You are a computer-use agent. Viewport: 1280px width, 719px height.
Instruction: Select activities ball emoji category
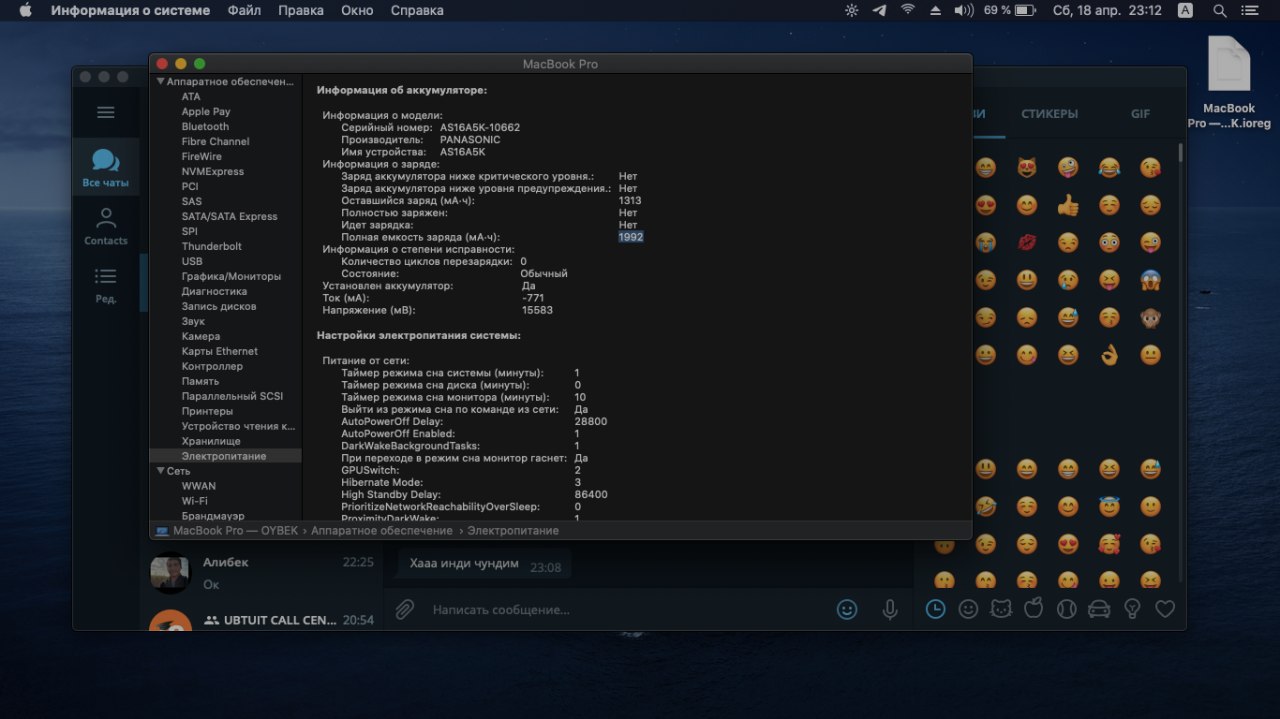(x=1067, y=608)
